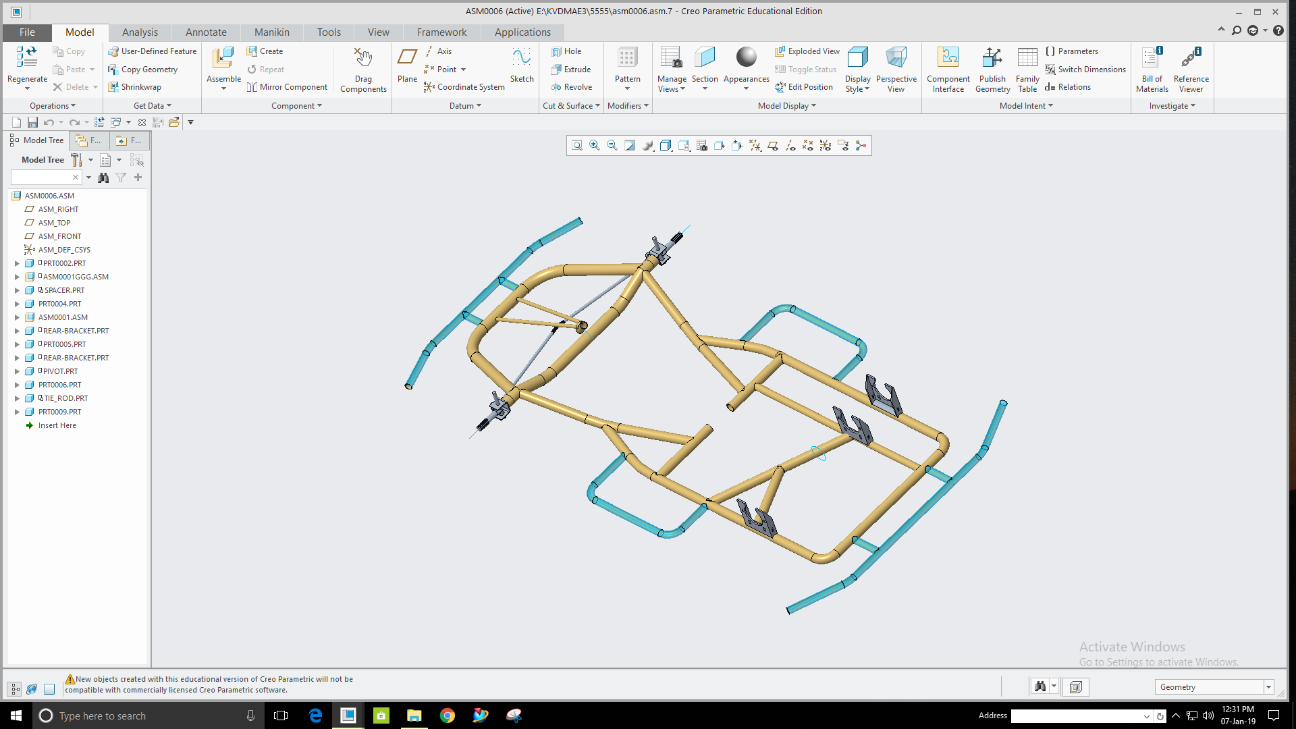Switch to the Manikin tab

click(x=272, y=32)
